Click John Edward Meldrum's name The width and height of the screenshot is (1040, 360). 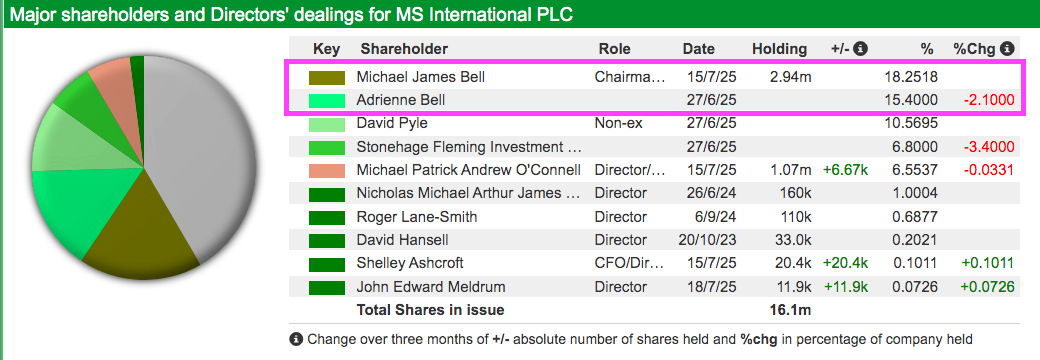(430, 286)
